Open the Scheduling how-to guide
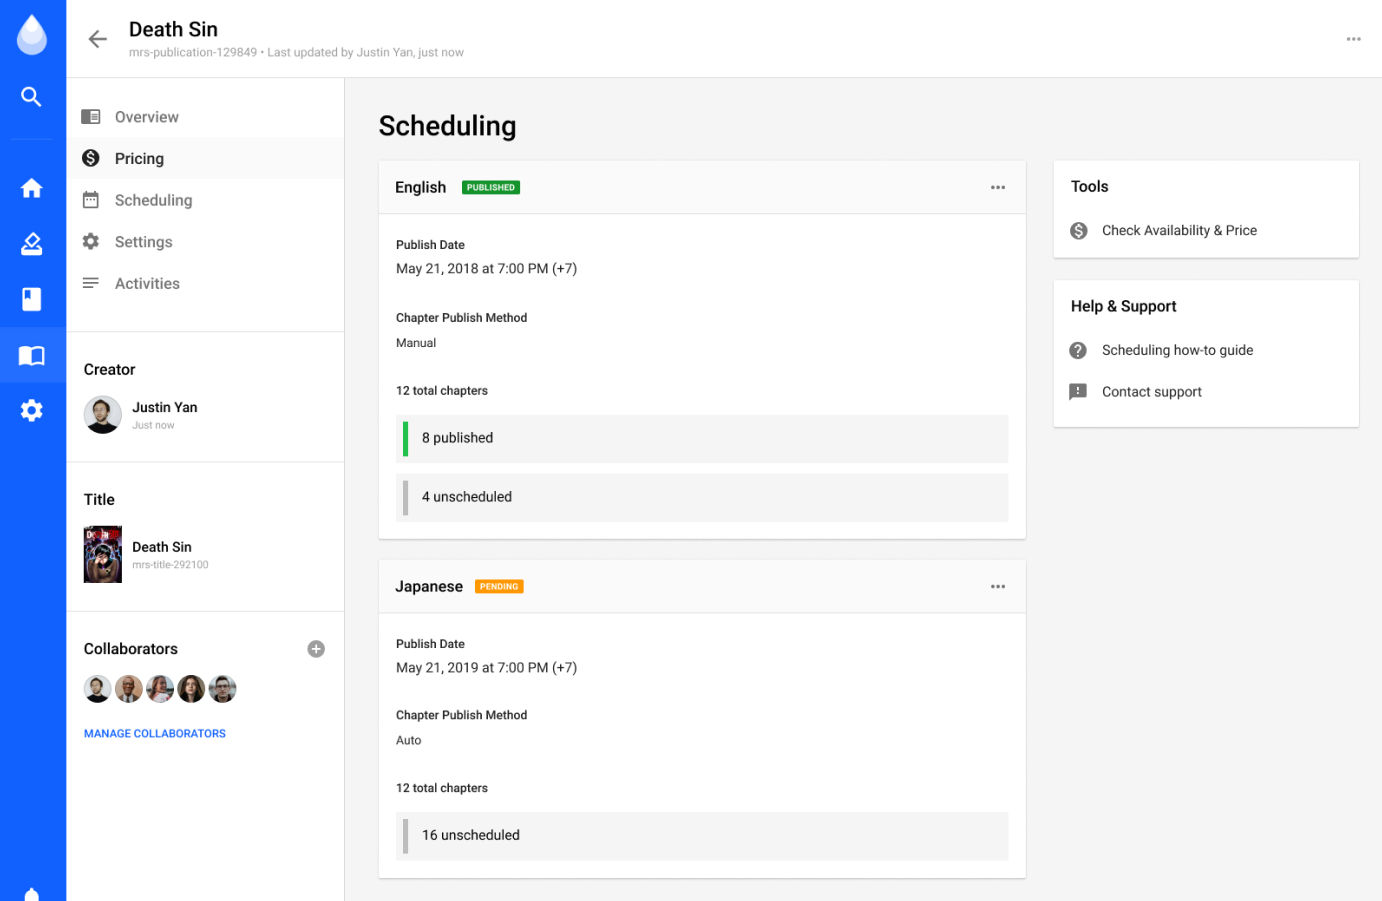 (1177, 350)
